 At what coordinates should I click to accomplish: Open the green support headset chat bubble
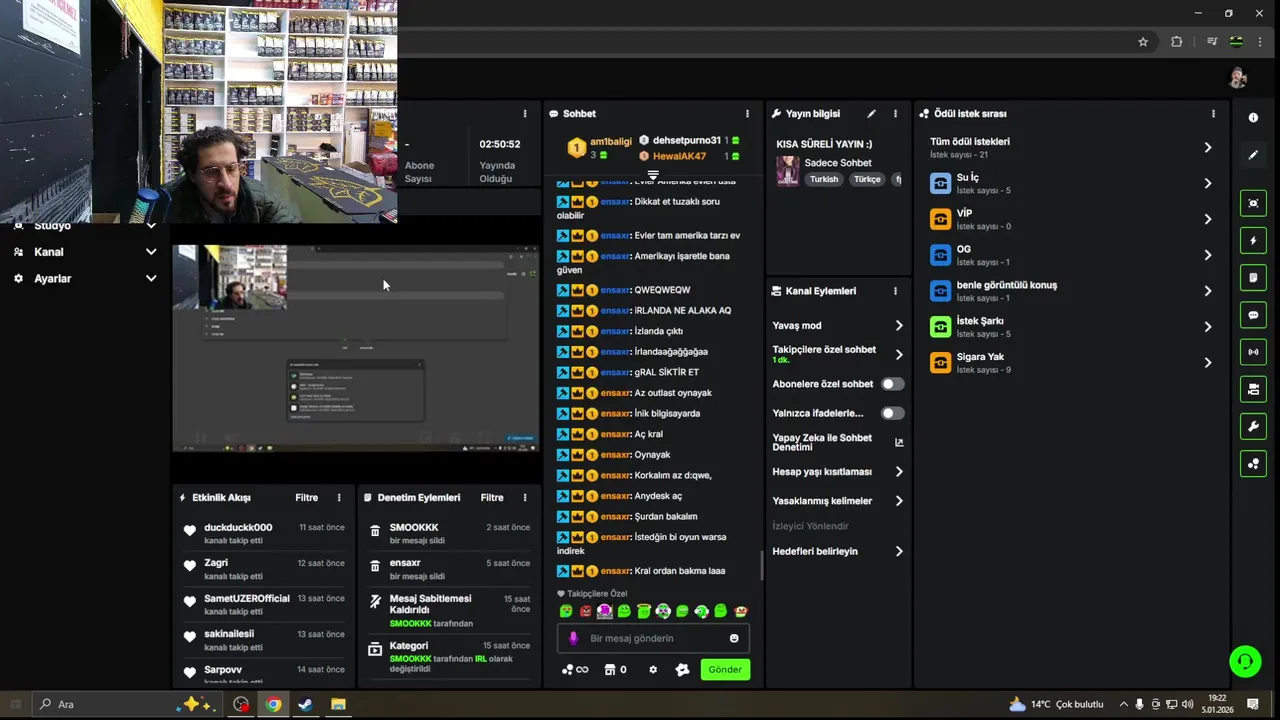1245,661
